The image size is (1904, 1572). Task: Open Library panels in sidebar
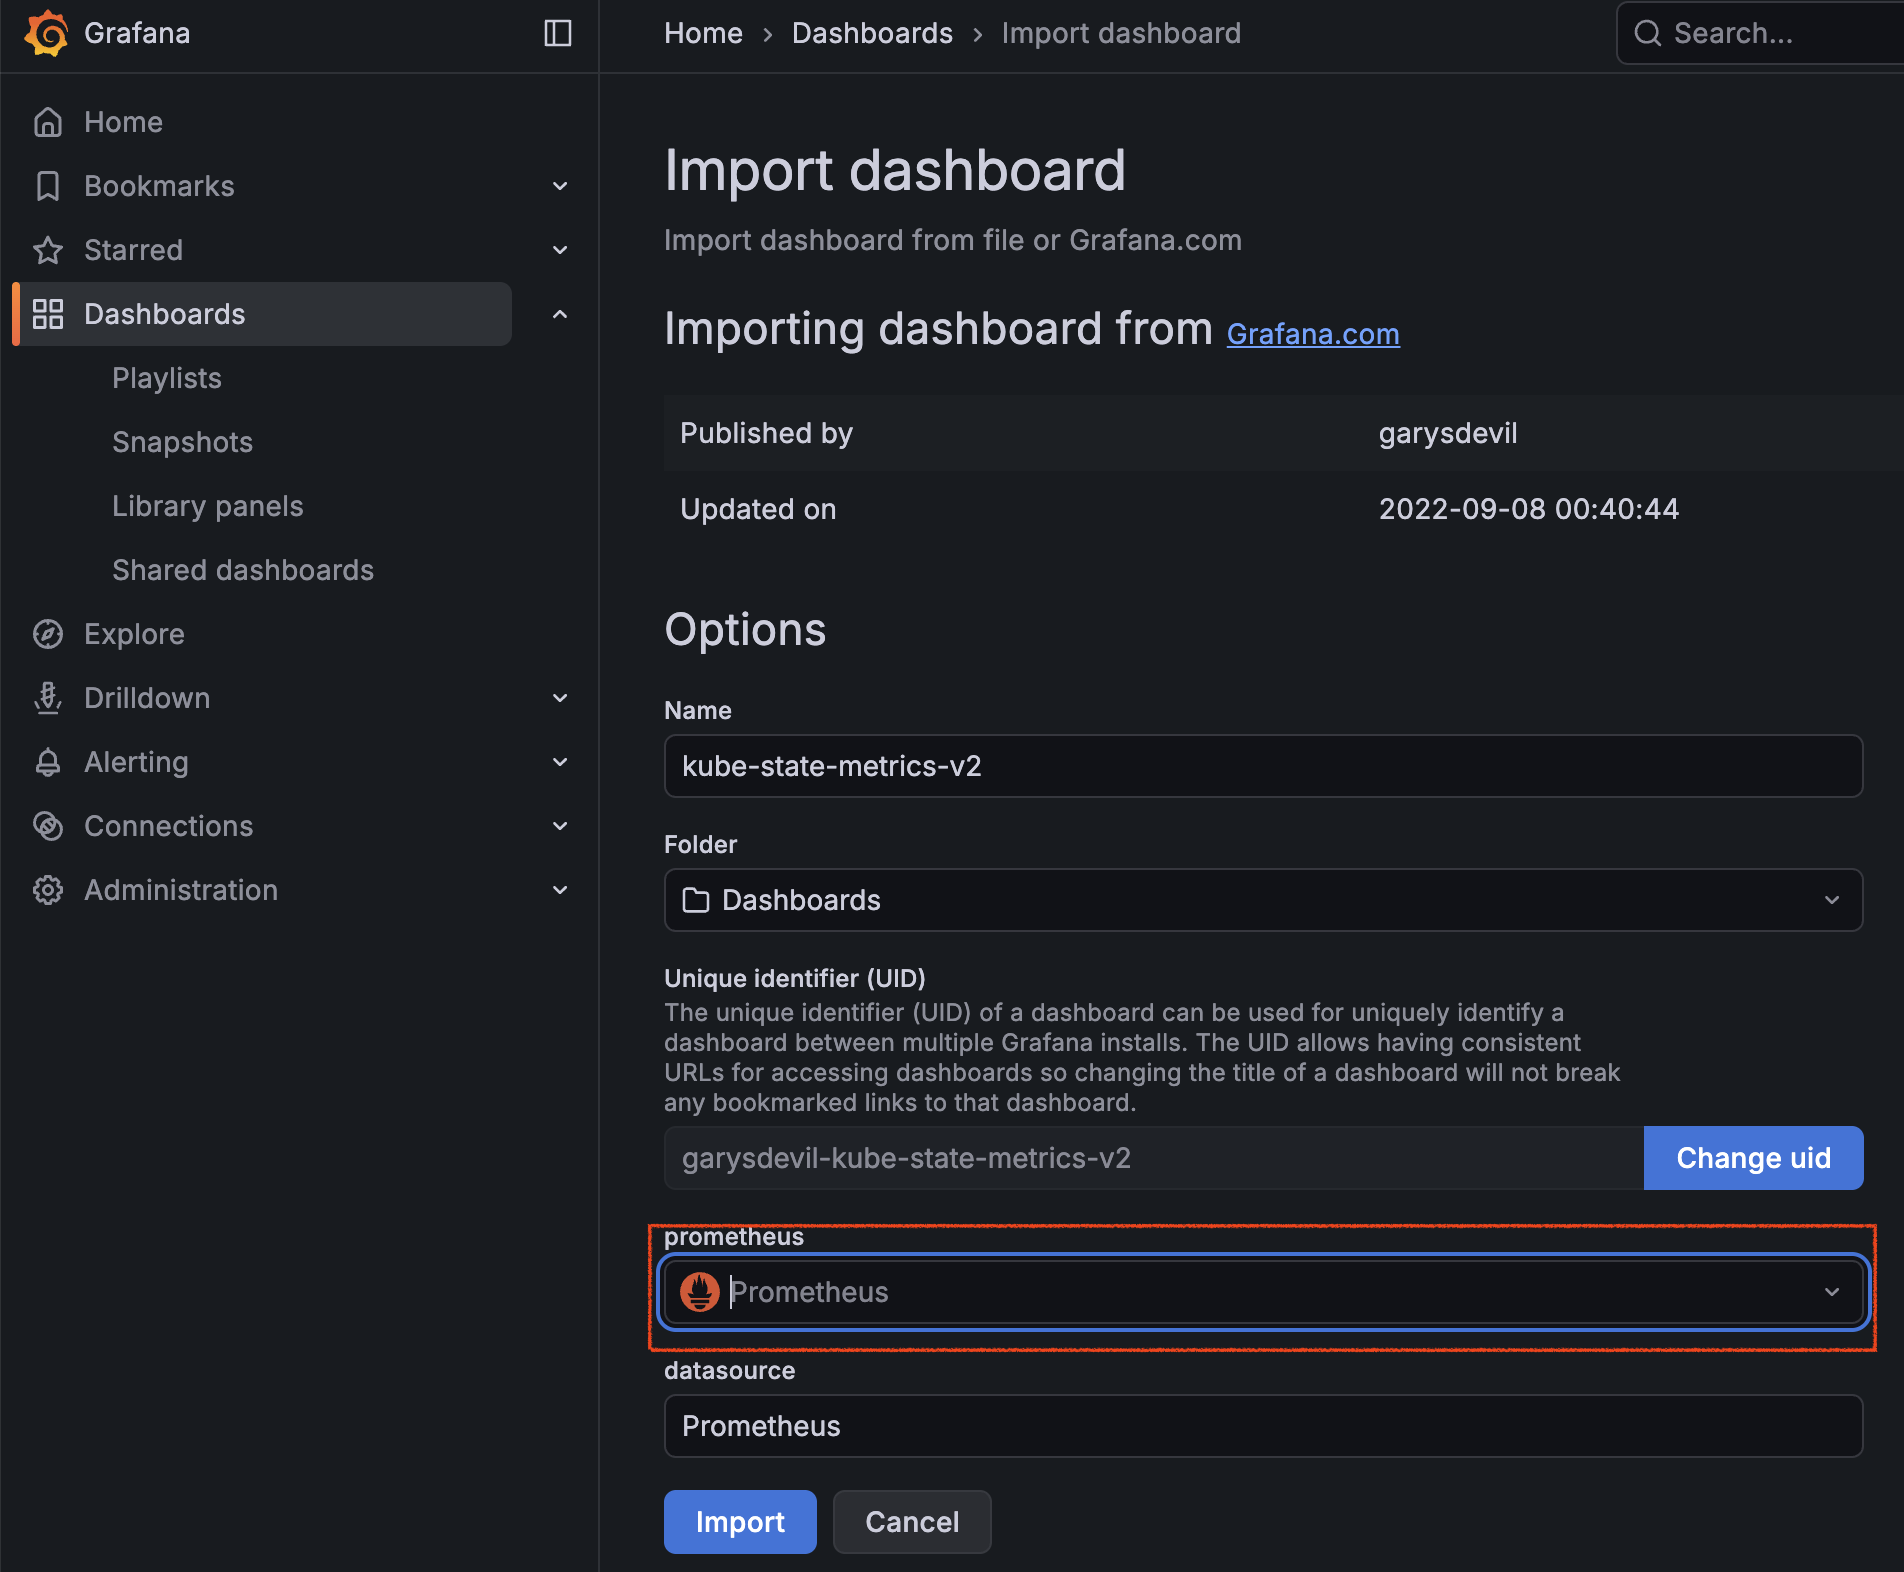pyautogui.click(x=207, y=506)
